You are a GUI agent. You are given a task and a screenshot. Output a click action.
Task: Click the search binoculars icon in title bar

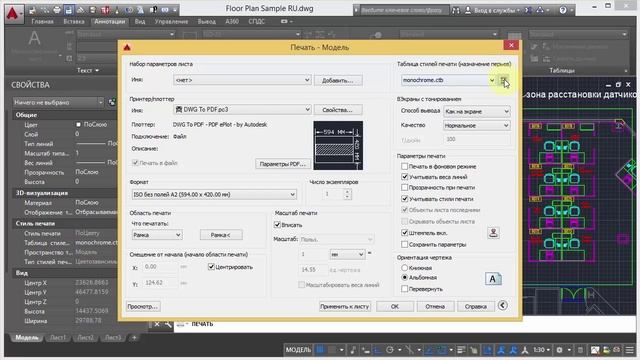tap(456, 10)
